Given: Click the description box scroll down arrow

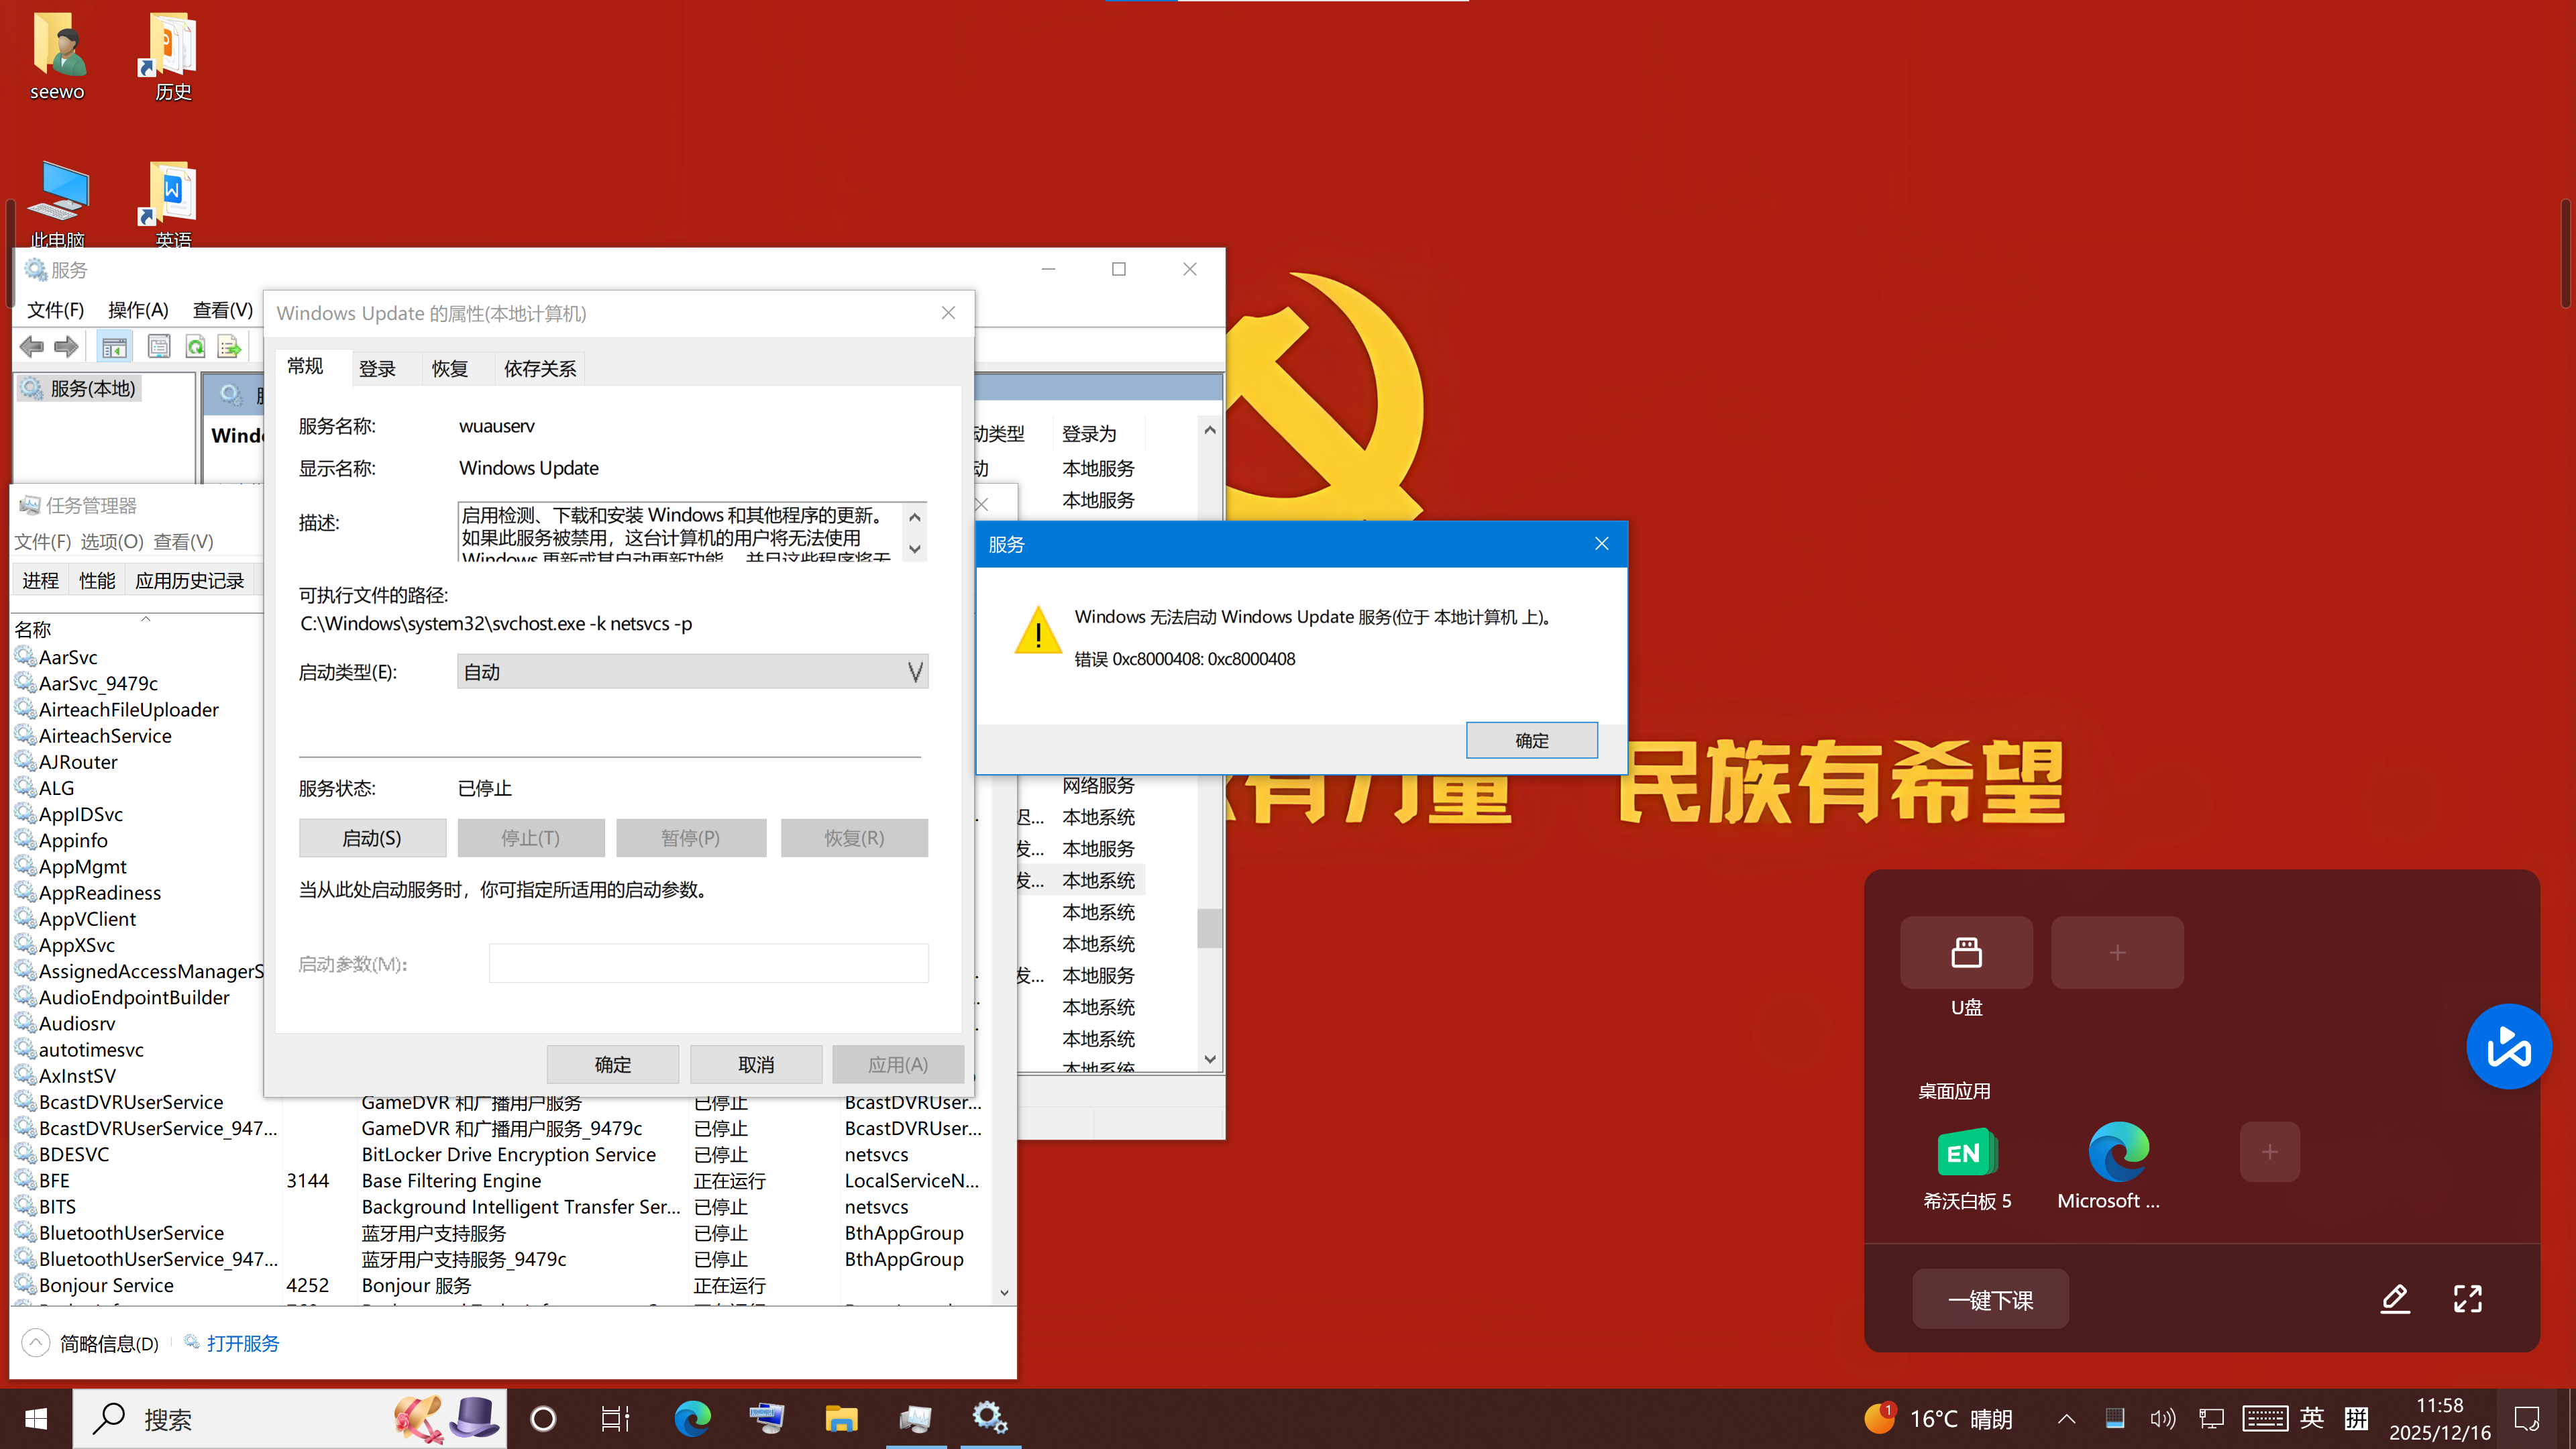Looking at the screenshot, I should click(914, 549).
